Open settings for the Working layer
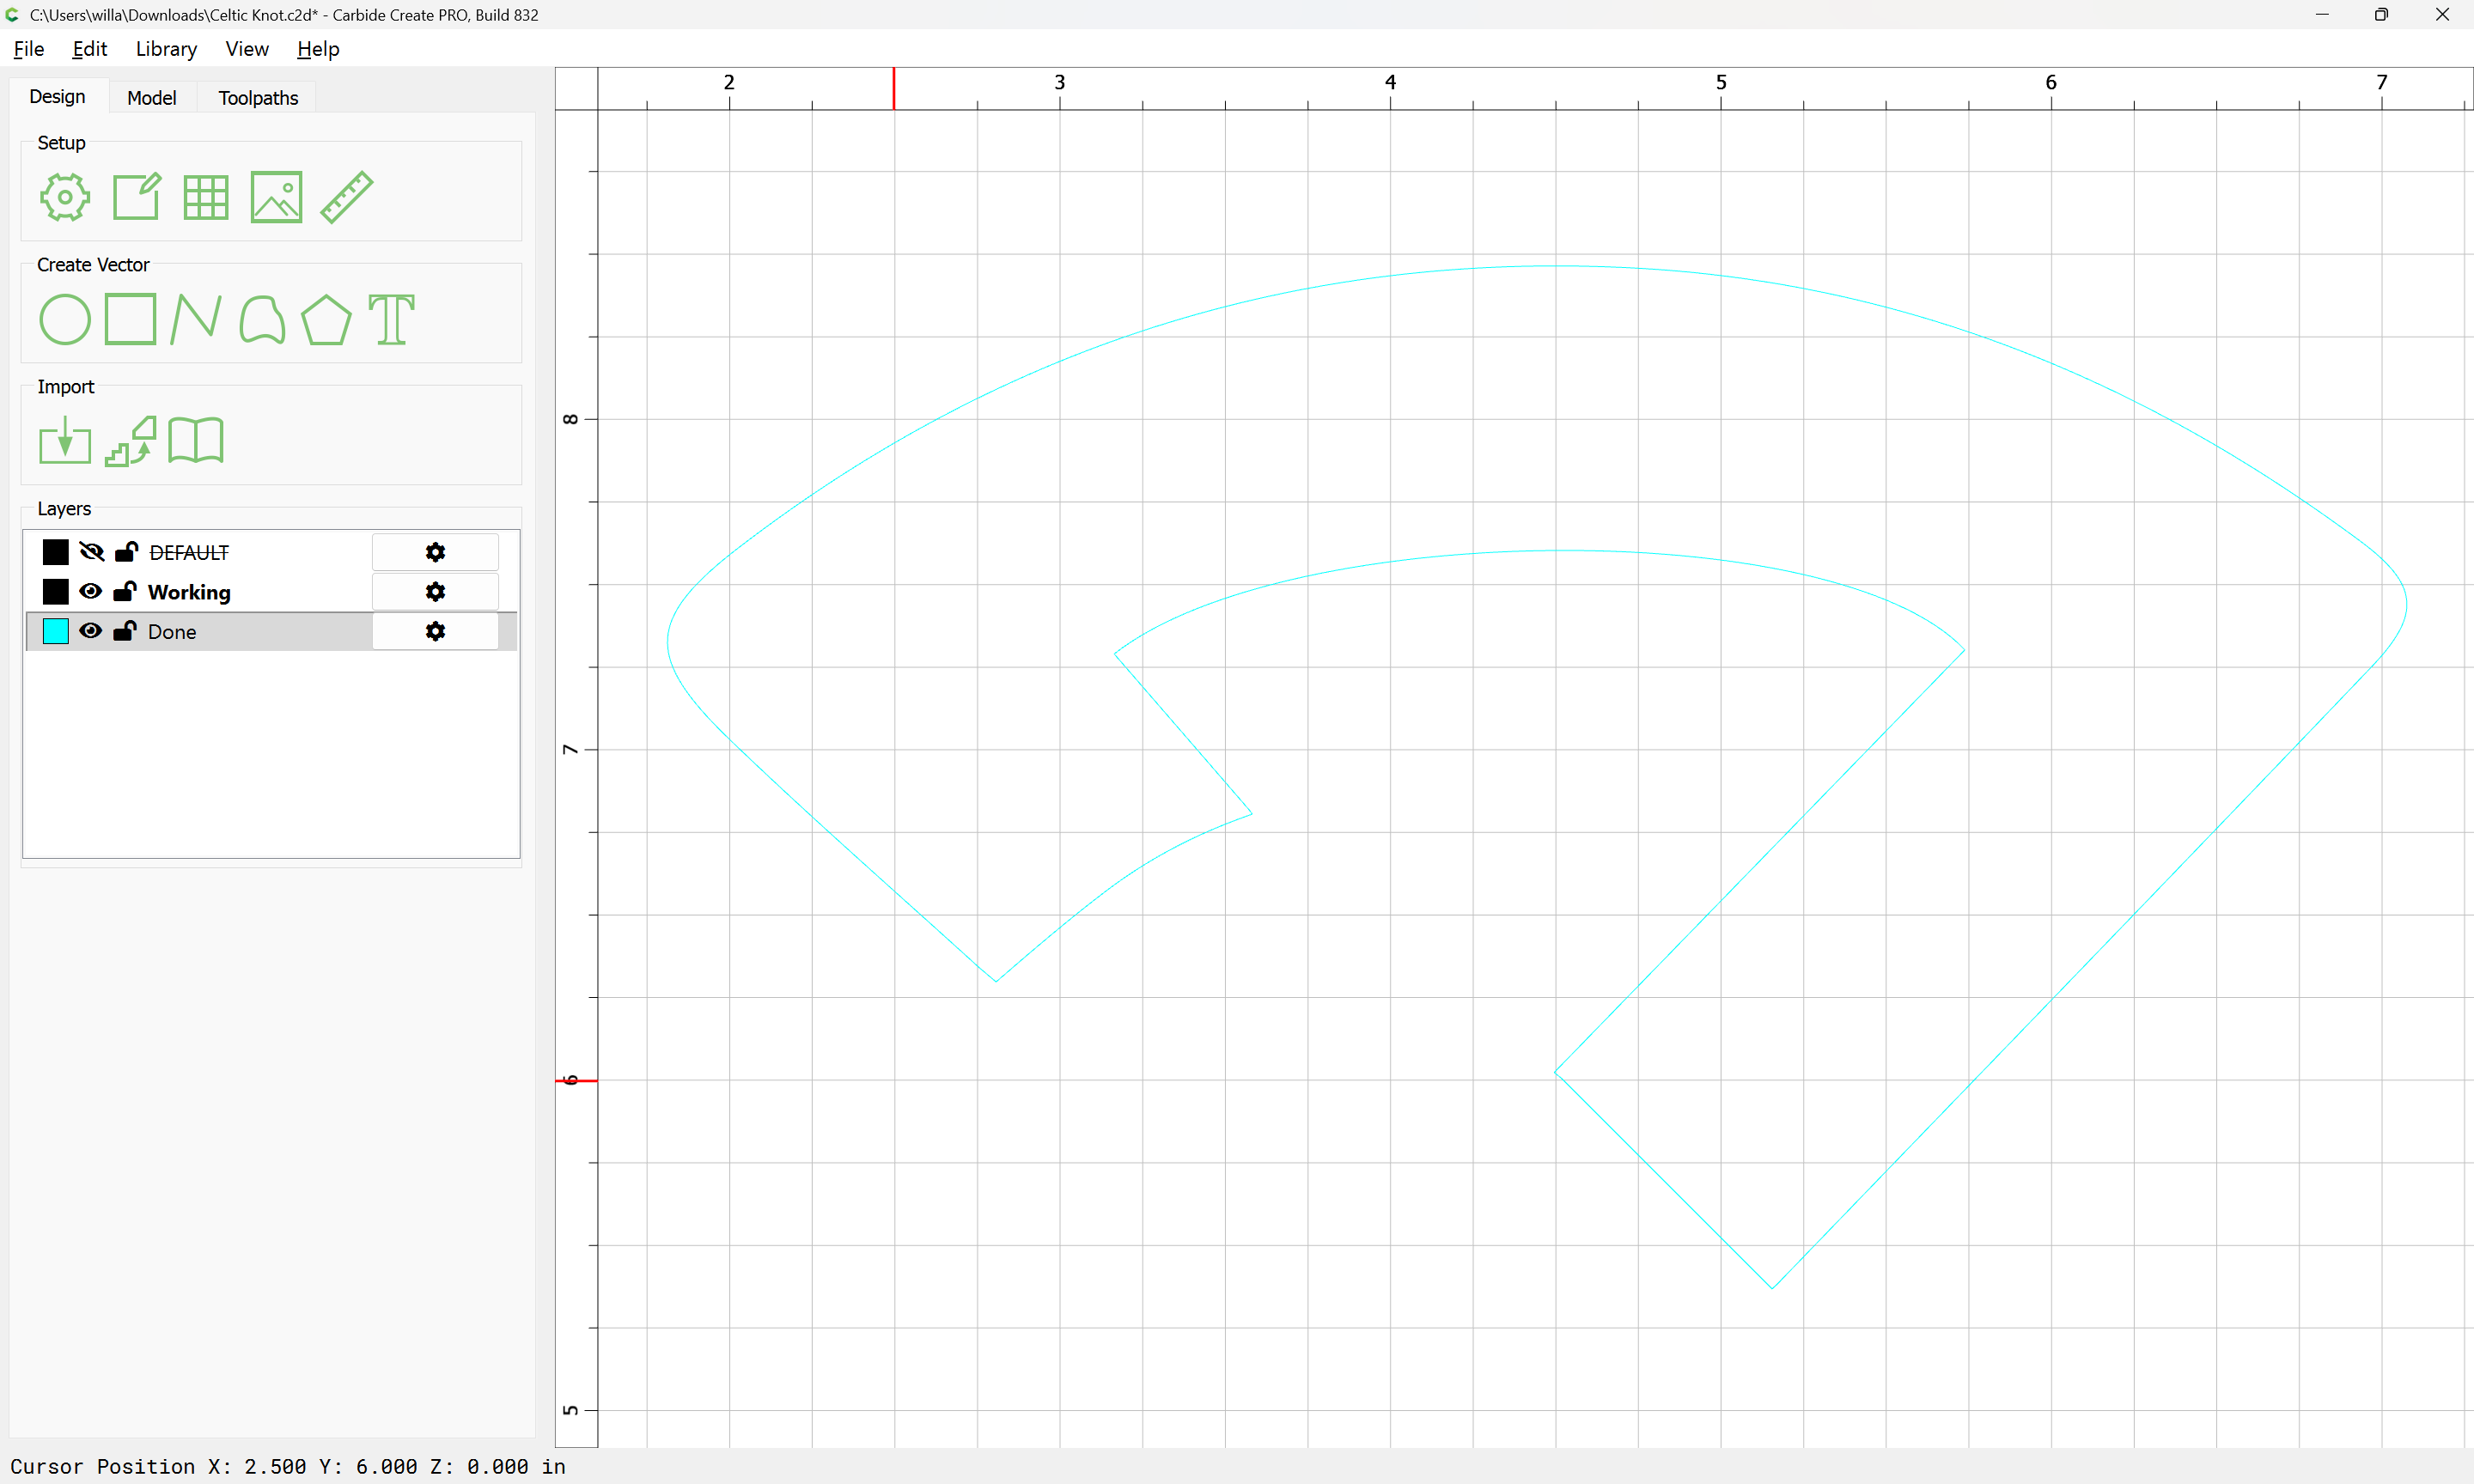The image size is (2474, 1484). click(435, 592)
